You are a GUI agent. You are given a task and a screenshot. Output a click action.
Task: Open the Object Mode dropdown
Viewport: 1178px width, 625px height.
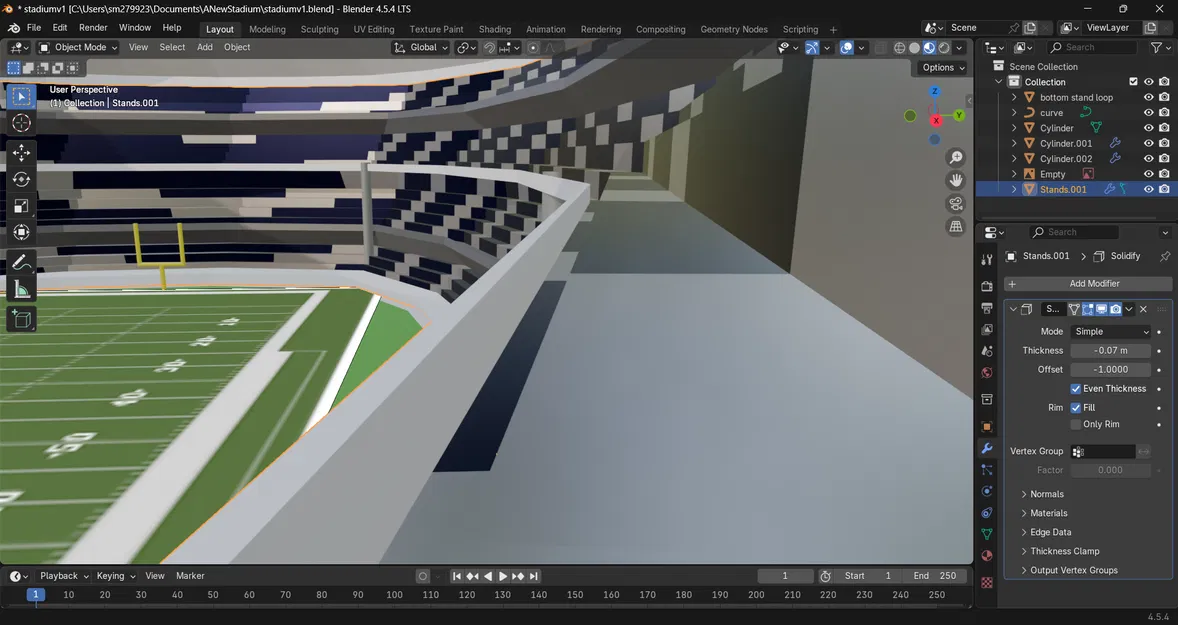pyautogui.click(x=78, y=47)
